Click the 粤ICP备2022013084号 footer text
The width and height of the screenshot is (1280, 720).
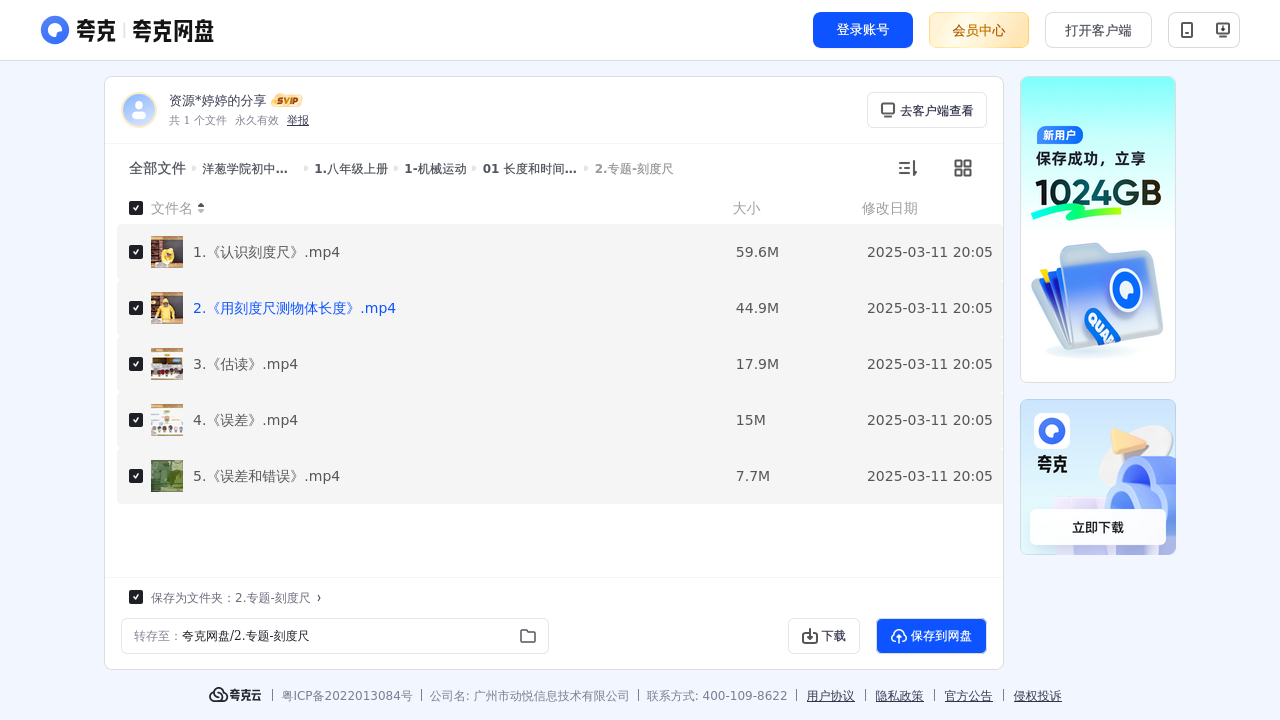point(347,696)
